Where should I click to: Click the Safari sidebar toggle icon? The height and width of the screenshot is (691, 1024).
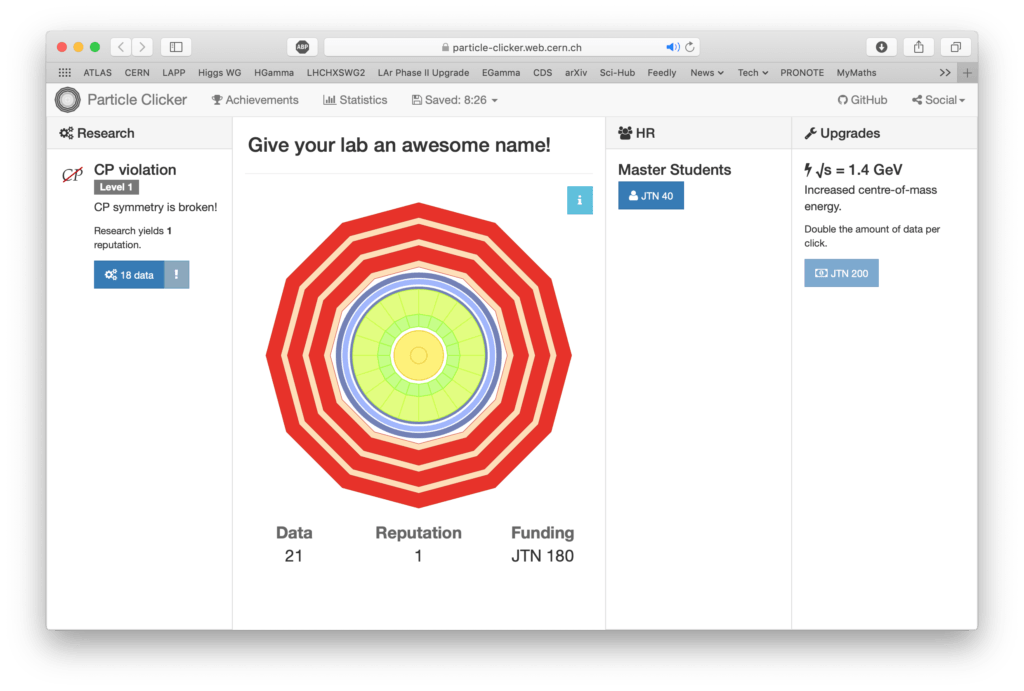point(176,47)
